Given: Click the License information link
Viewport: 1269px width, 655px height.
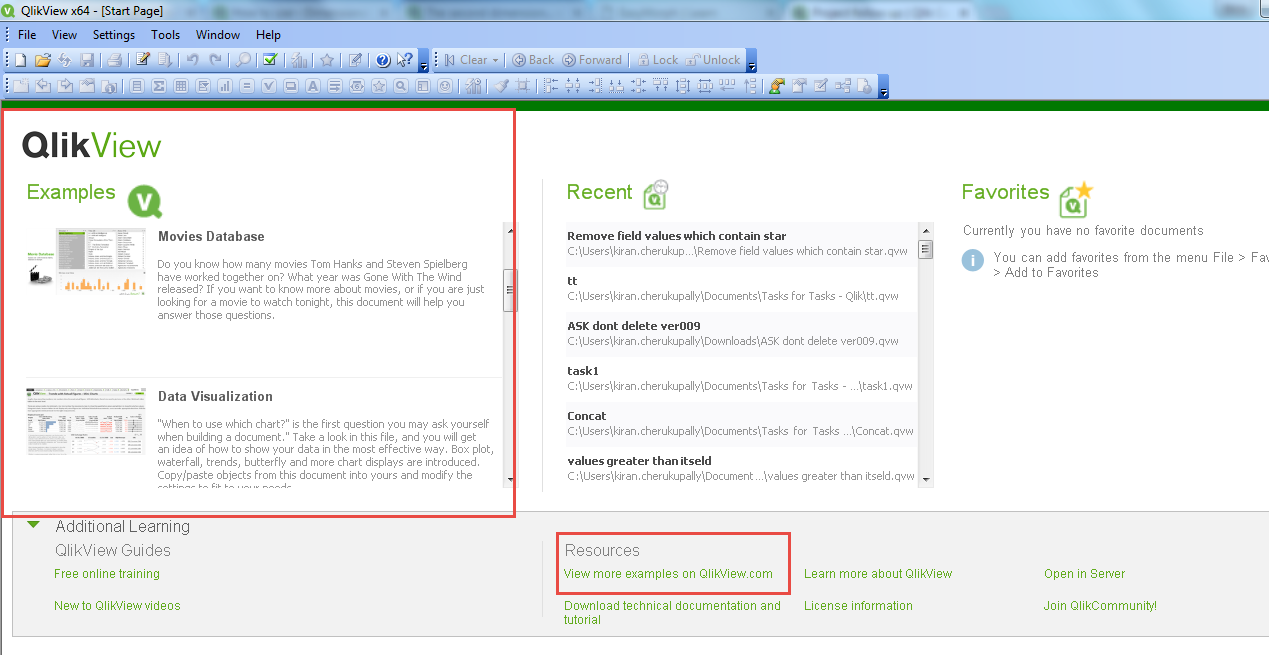Looking at the screenshot, I should [x=858, y=606].
